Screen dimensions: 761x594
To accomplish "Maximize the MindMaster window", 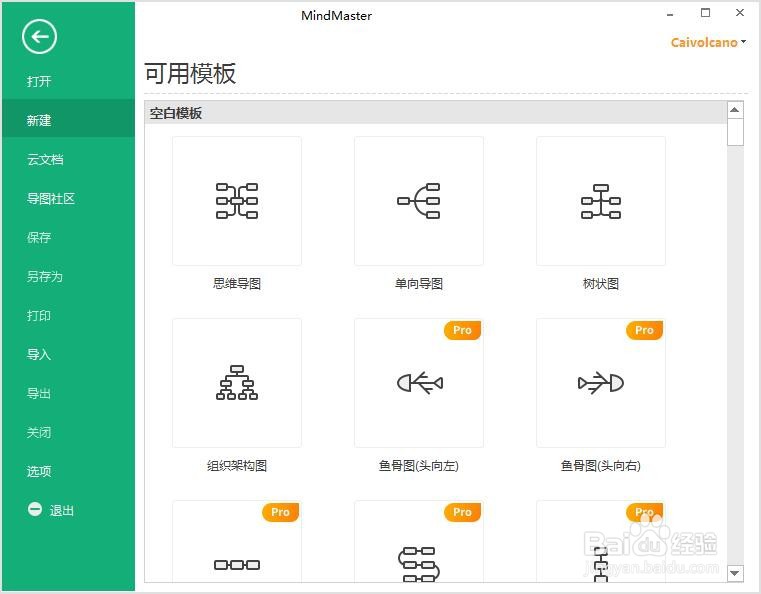I will coord(706,13).
